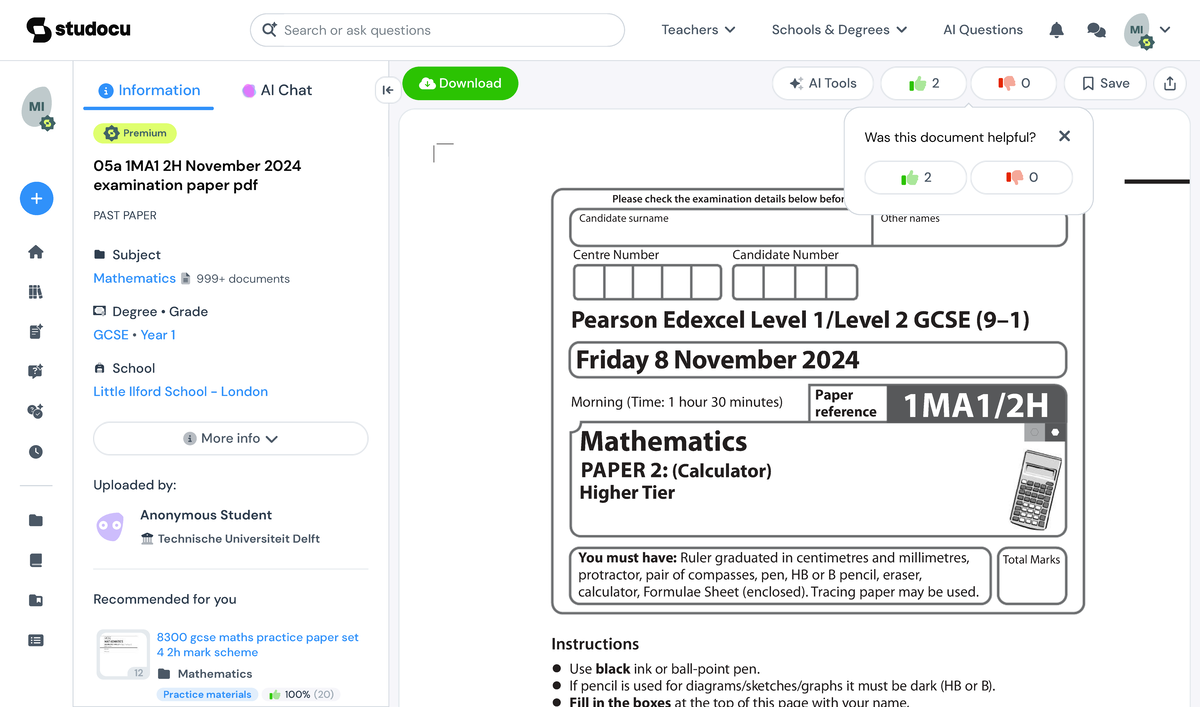Open the Teachers dropdown

click(x=697, y=30)
